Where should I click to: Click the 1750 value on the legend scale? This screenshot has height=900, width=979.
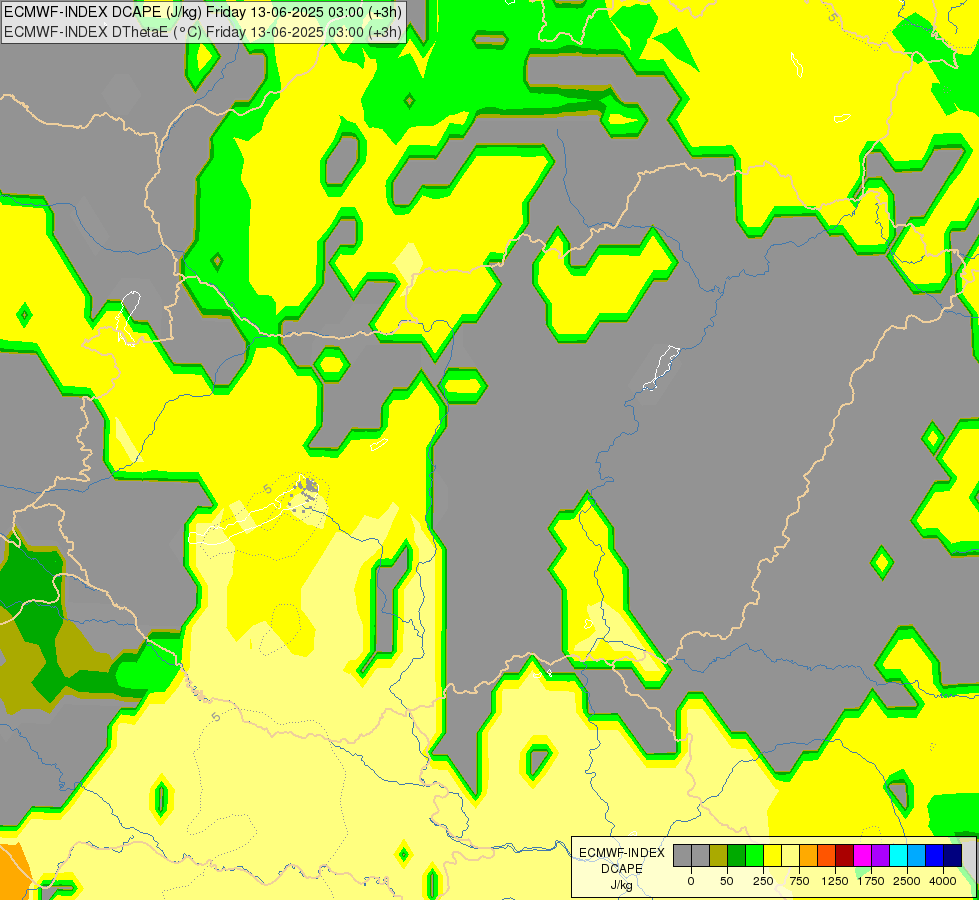(871, 881)
